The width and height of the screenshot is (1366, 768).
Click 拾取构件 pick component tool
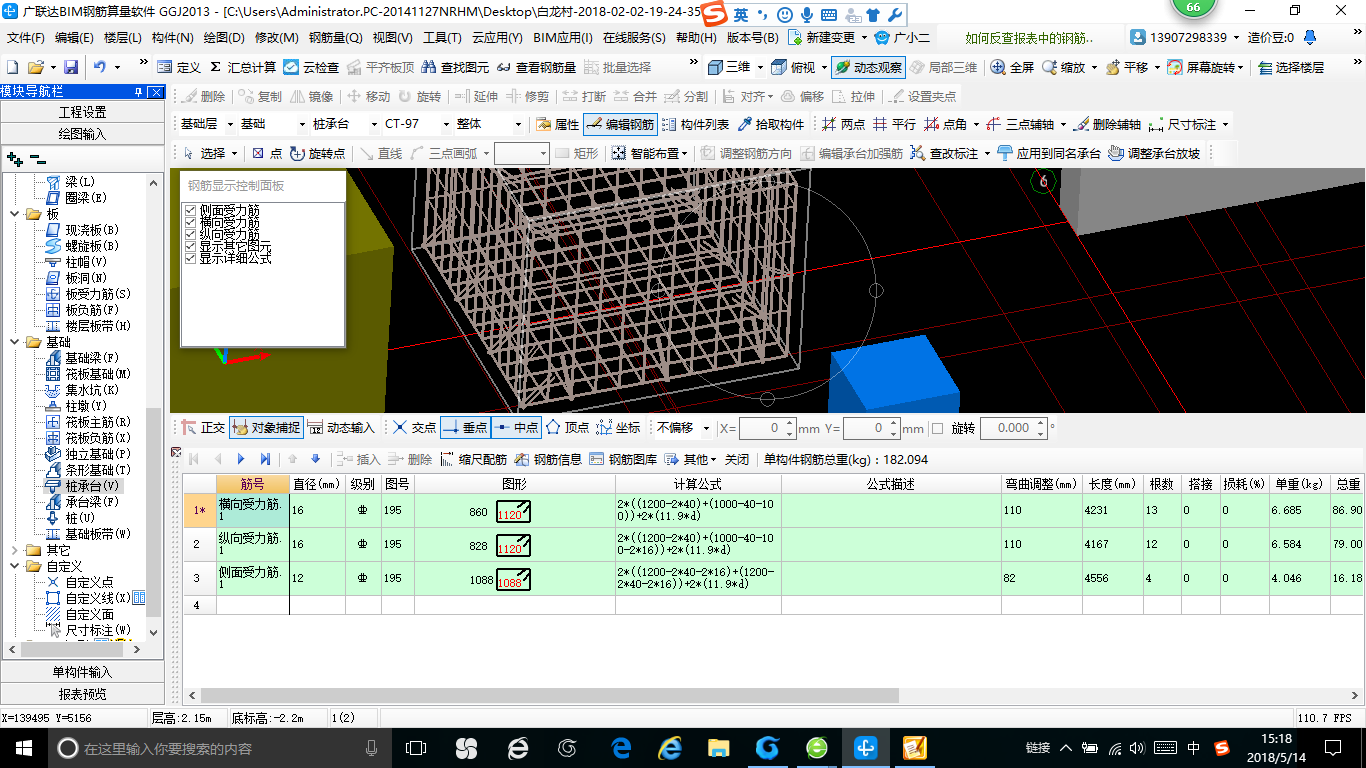(771, 124)
